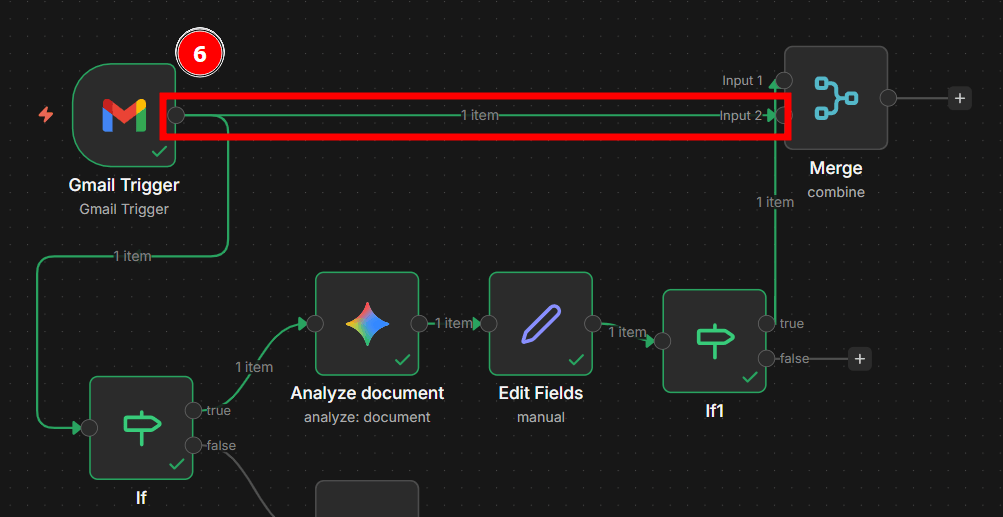Click the Edit Fields name label
Screen dimensions: 1003x517
click(541, 393)
